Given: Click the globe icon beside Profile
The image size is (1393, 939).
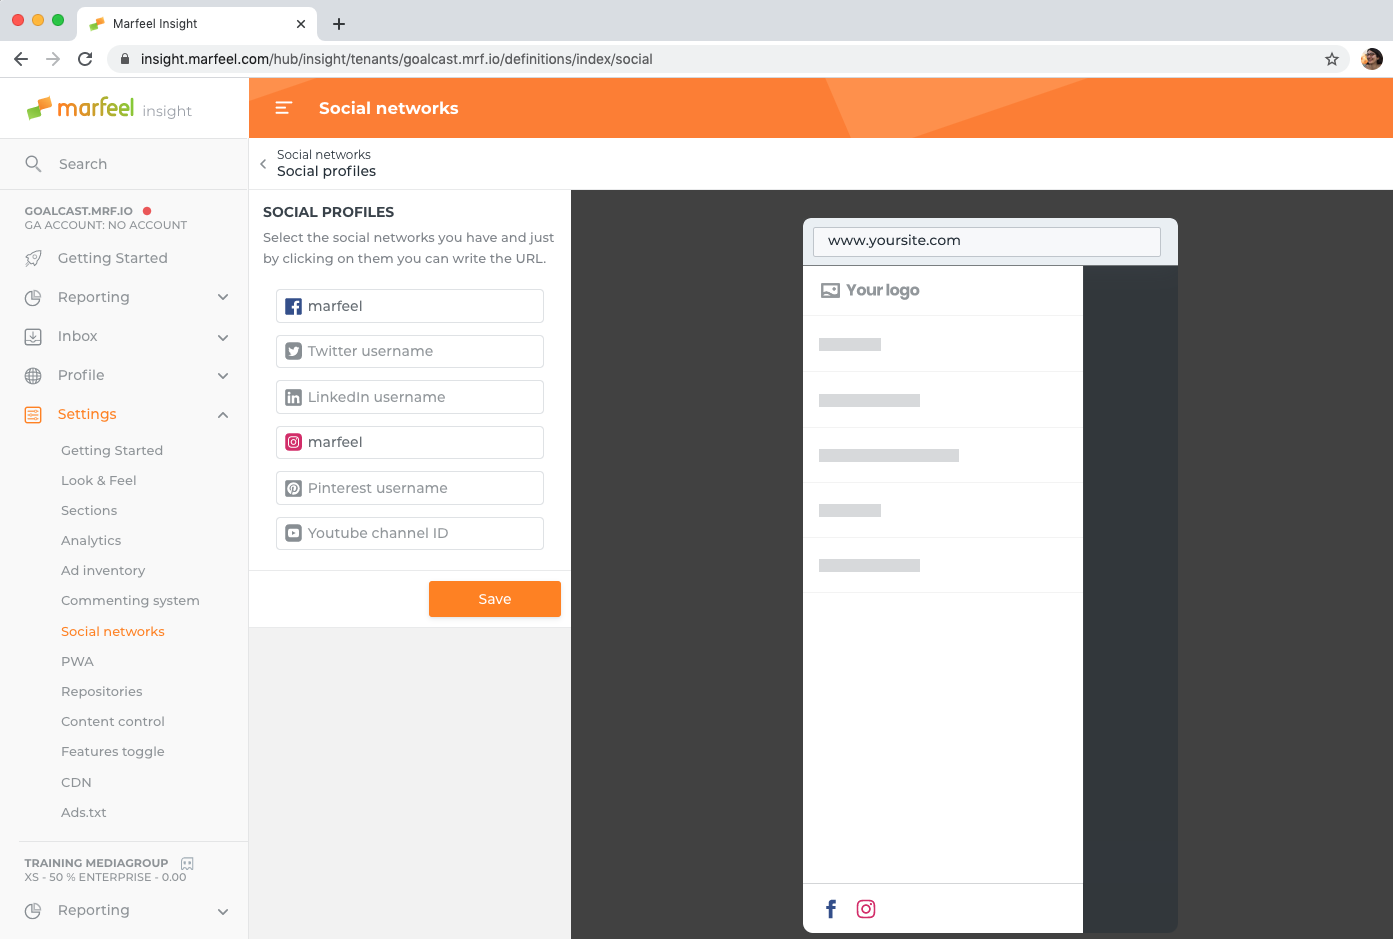Looking at the screenshot, I should (x=33, y=376).
